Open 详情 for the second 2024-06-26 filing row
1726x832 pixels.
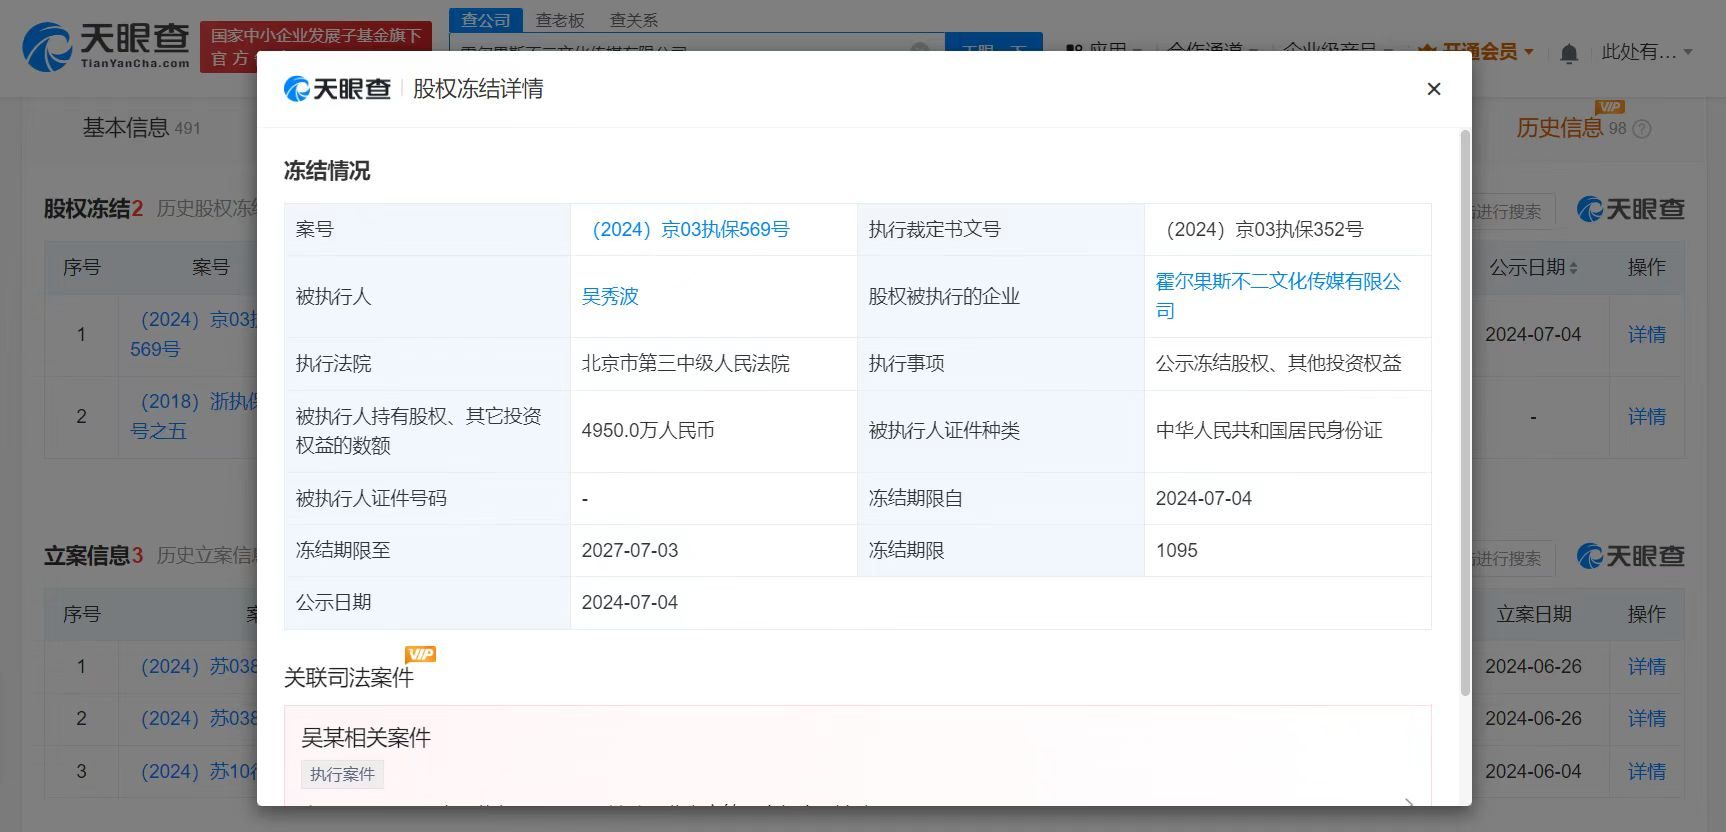click(x=1646, y=719)
